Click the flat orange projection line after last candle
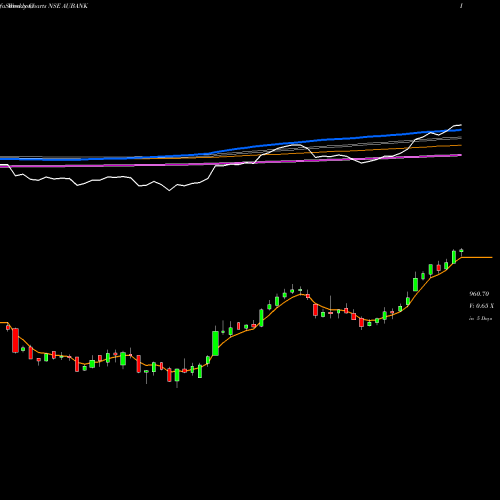 click(477, 257)
